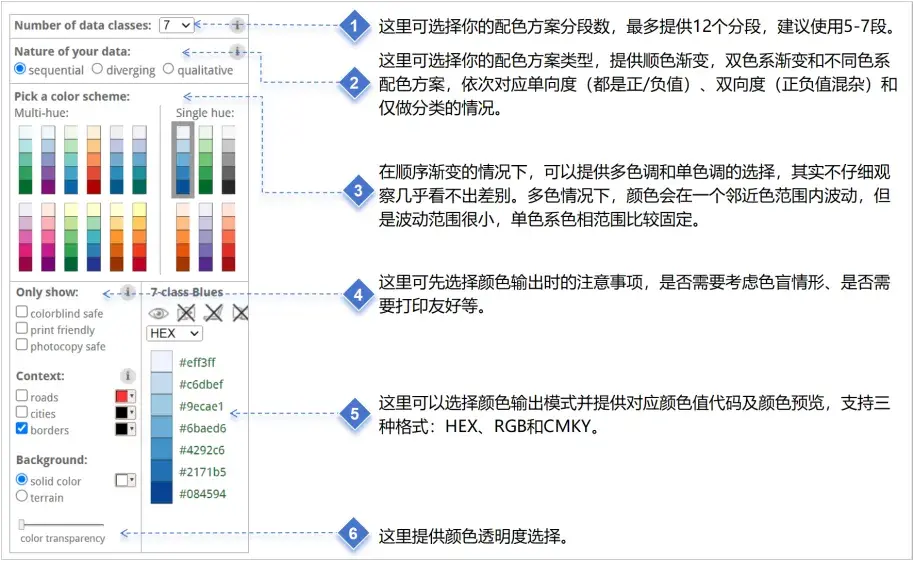Pick the multi-hue yellow-orange-red scheme

[x=139, y=237]
